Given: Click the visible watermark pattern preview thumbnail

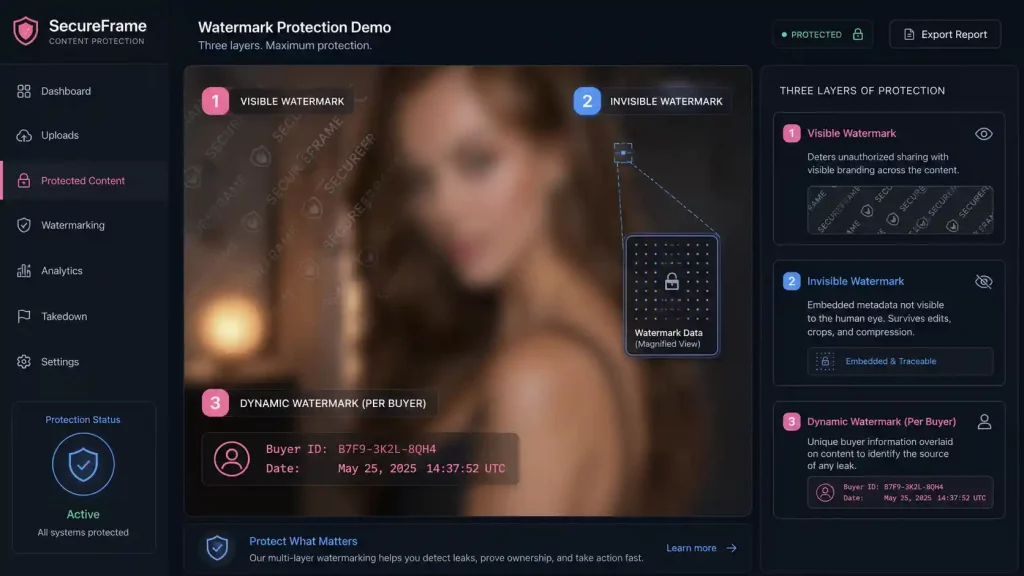Looking at the screenshot, I should [900, 210].
